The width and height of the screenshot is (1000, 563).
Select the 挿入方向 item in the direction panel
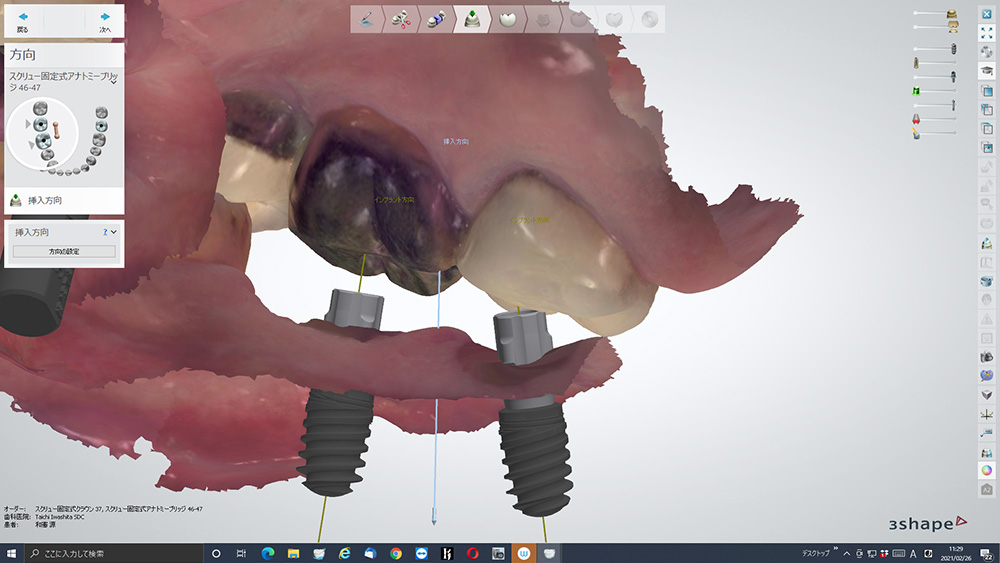[46, 200]
